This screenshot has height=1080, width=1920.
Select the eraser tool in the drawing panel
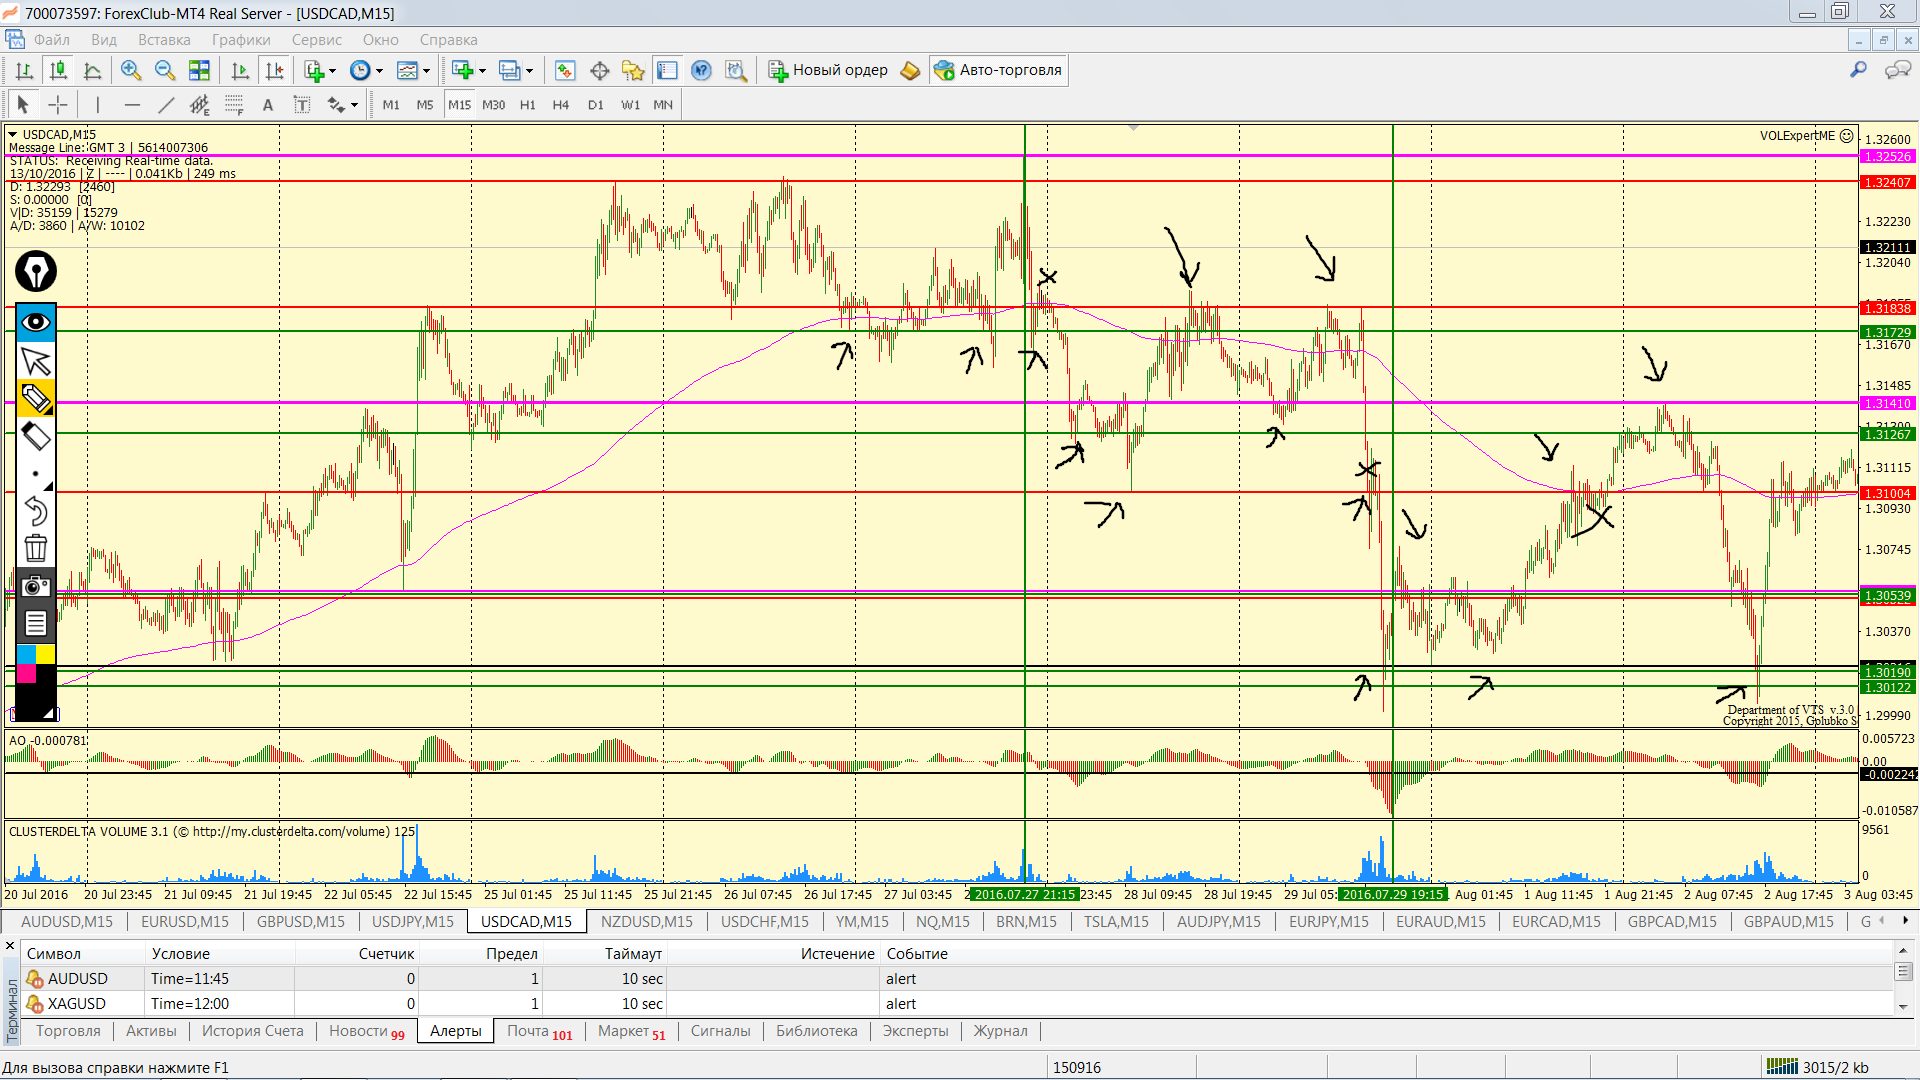(36, 436)
